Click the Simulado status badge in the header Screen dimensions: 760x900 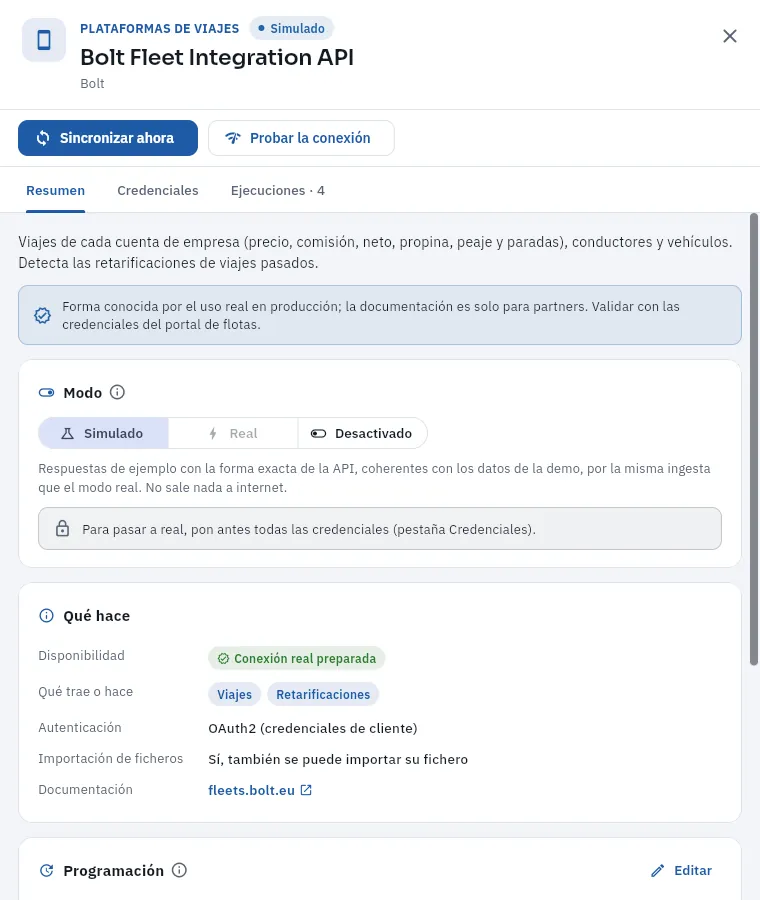pos(292,28)
